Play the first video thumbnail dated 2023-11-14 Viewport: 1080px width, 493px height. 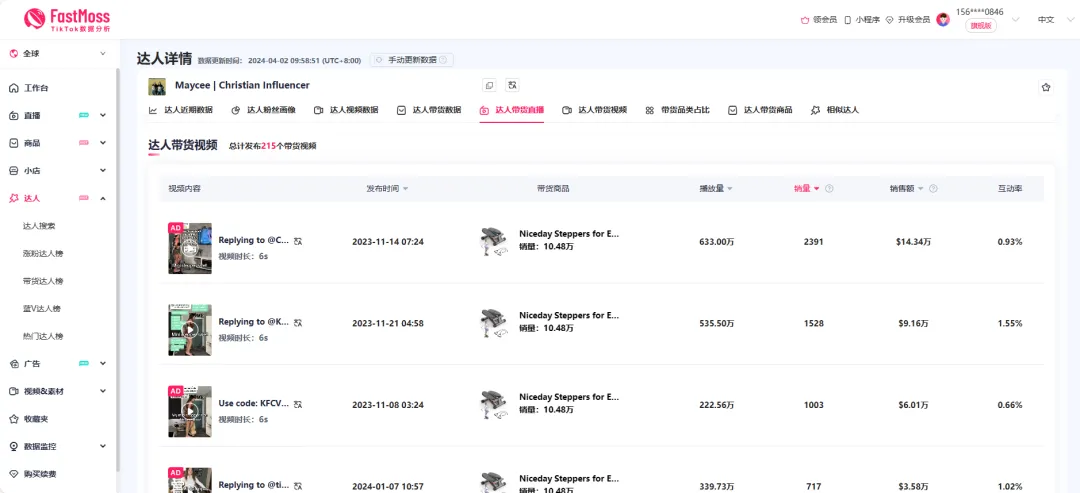tap(189, 248)
